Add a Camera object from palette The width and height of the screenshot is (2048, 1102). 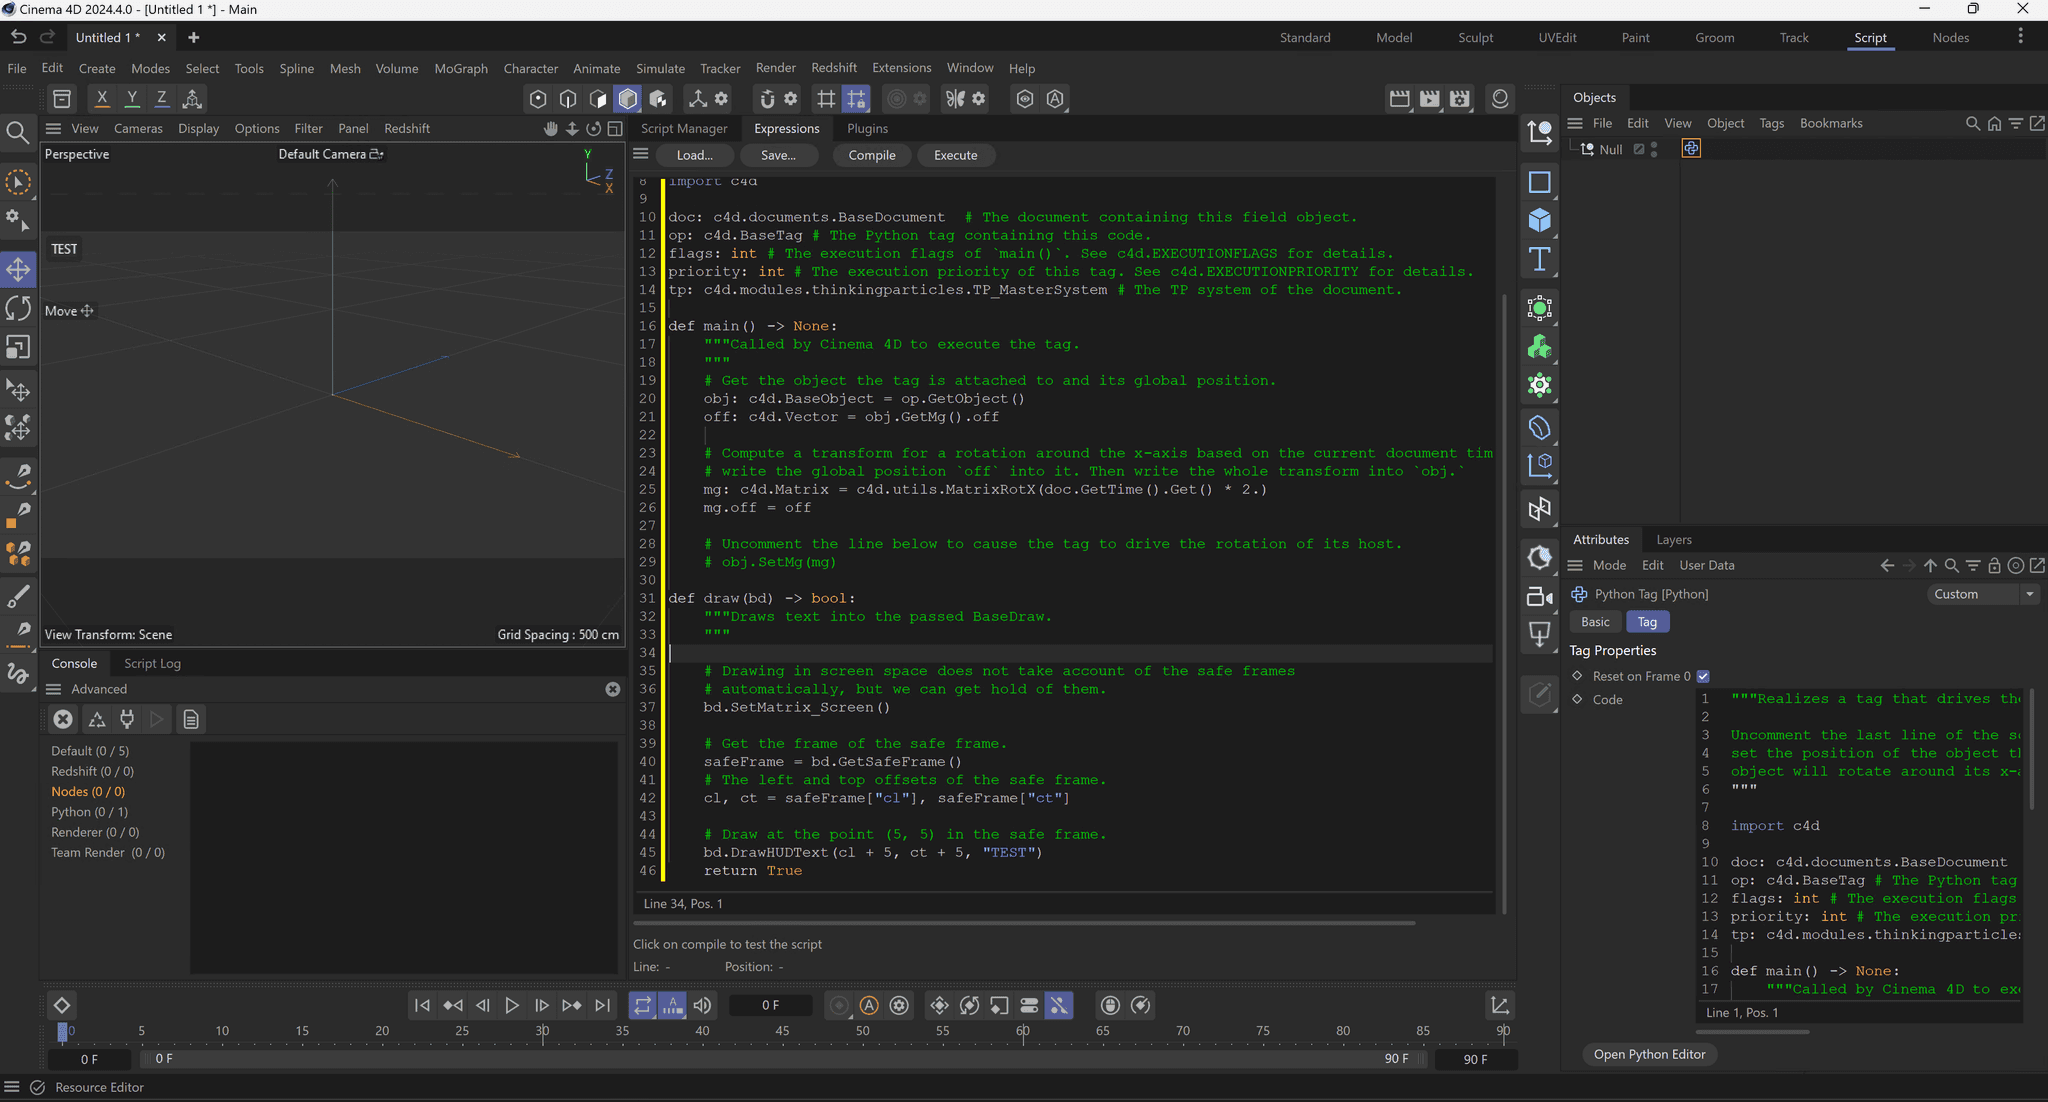tap(1539, 597)
